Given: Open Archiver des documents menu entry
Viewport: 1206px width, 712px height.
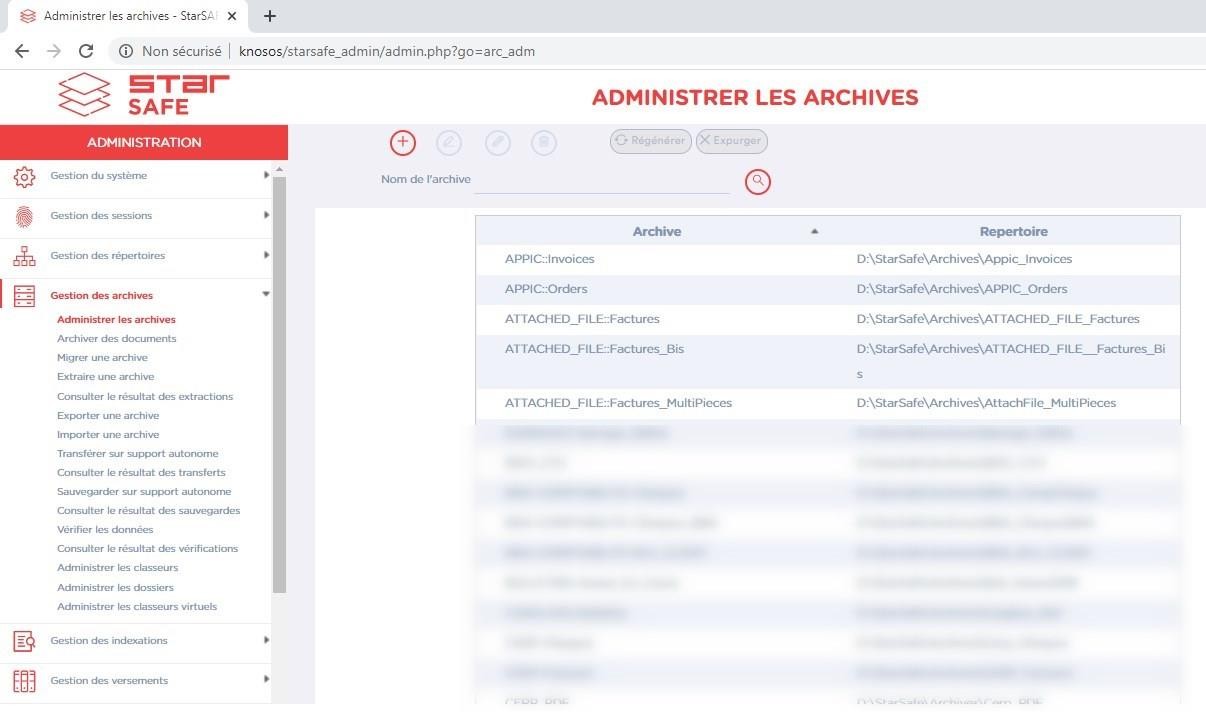Looking at the screenshot, I should click(x=116, y=338).
